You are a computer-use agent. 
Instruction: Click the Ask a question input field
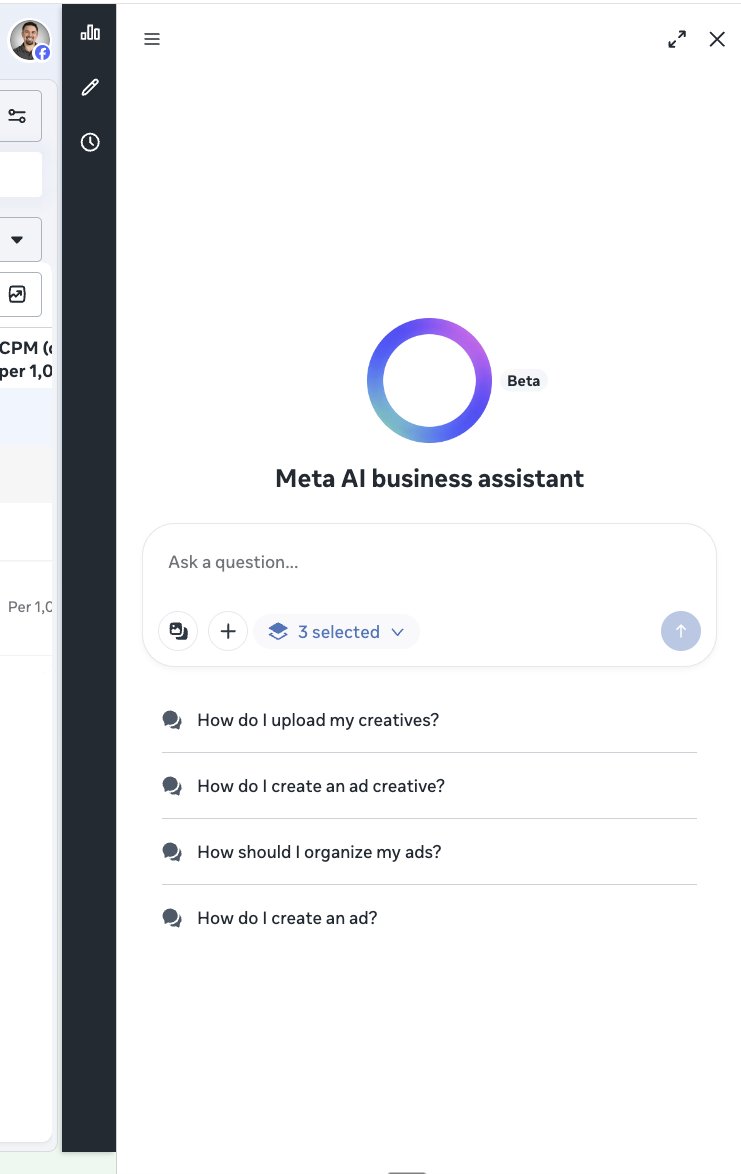coord(429,562)
